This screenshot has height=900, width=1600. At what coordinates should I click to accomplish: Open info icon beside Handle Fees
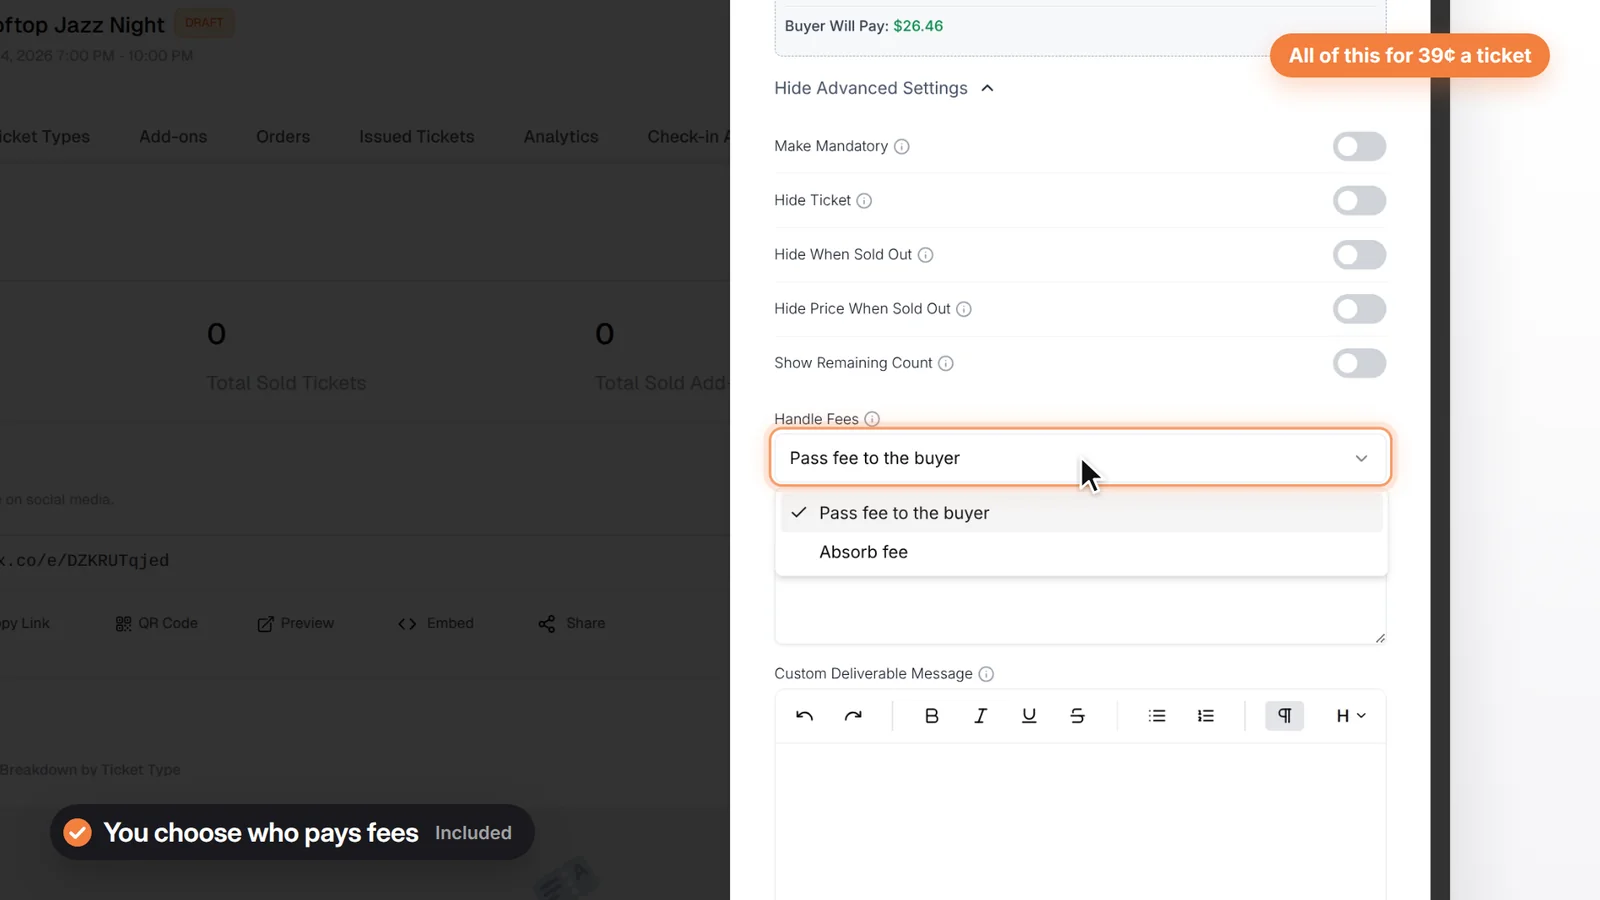click(872, 419)
